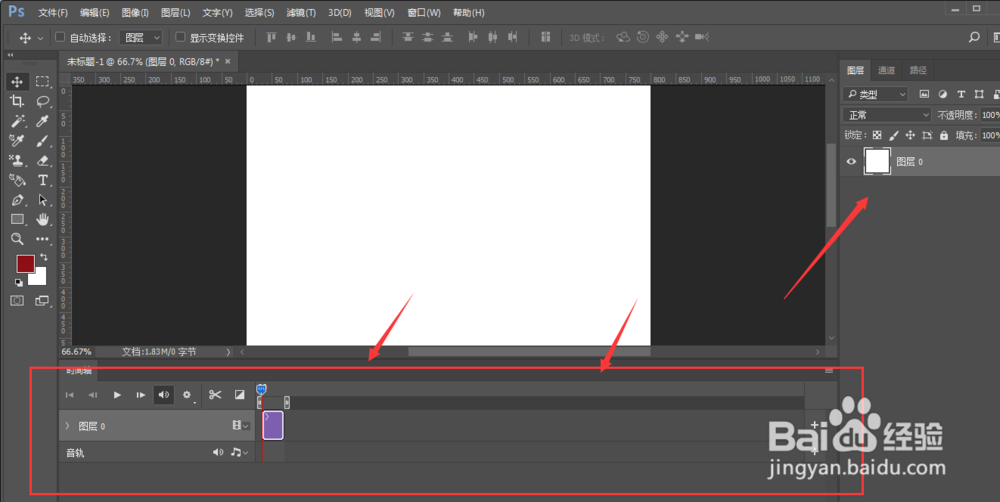Toggle Quick Mask mode

[x=17, y=300]
